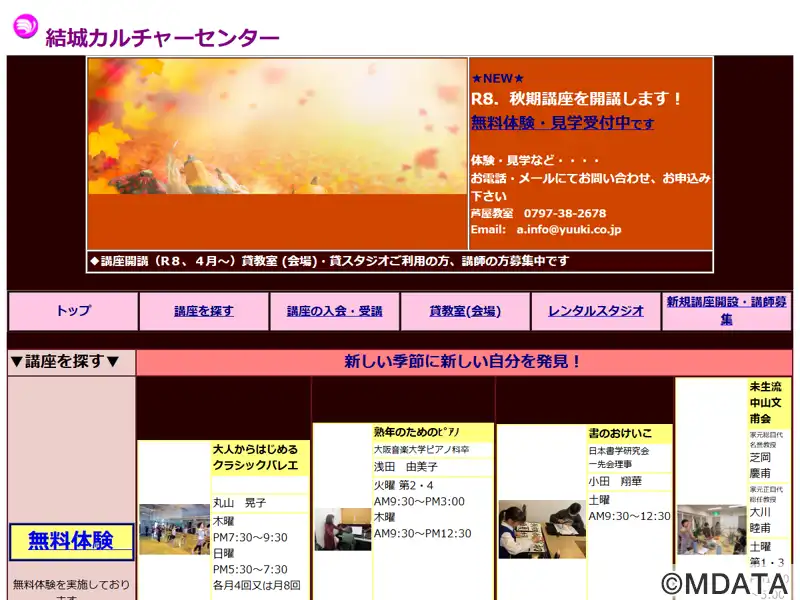Viewport: 800px width, 600px height.
Task: Open the 講座を探す navigation link
Action: (x=204, y=311)
